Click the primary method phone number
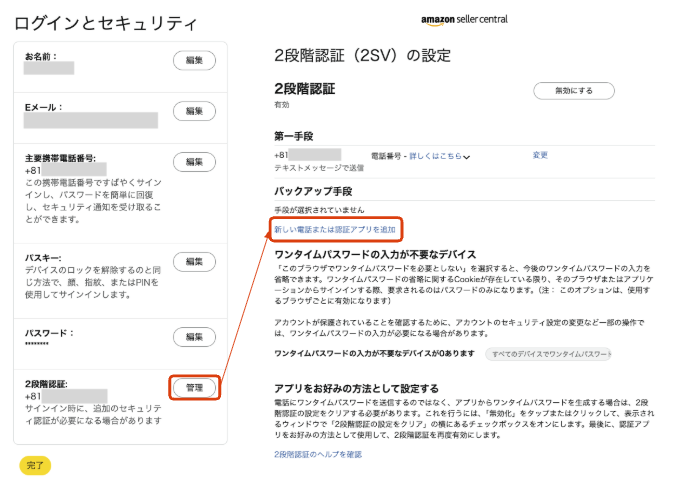Viewport: 676px width, 486px height. click(307, 155)
